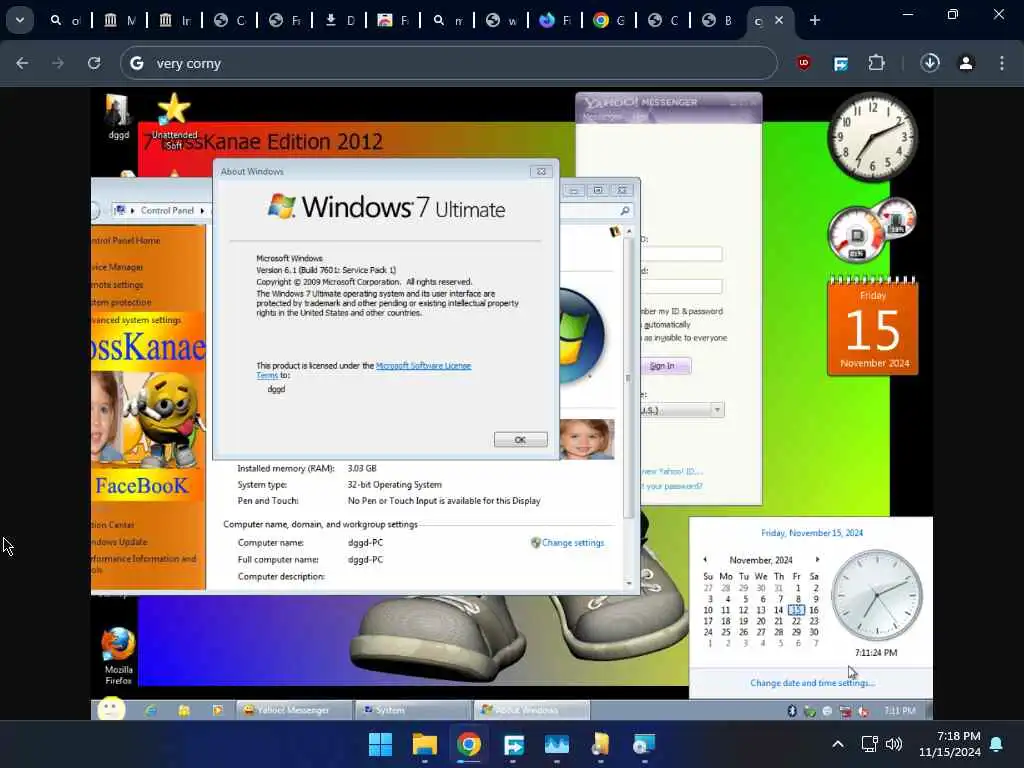Click the 'November, 2024' calendar header
The height and width of the screenshot is (768, 1024).
(x=761, y=560)
